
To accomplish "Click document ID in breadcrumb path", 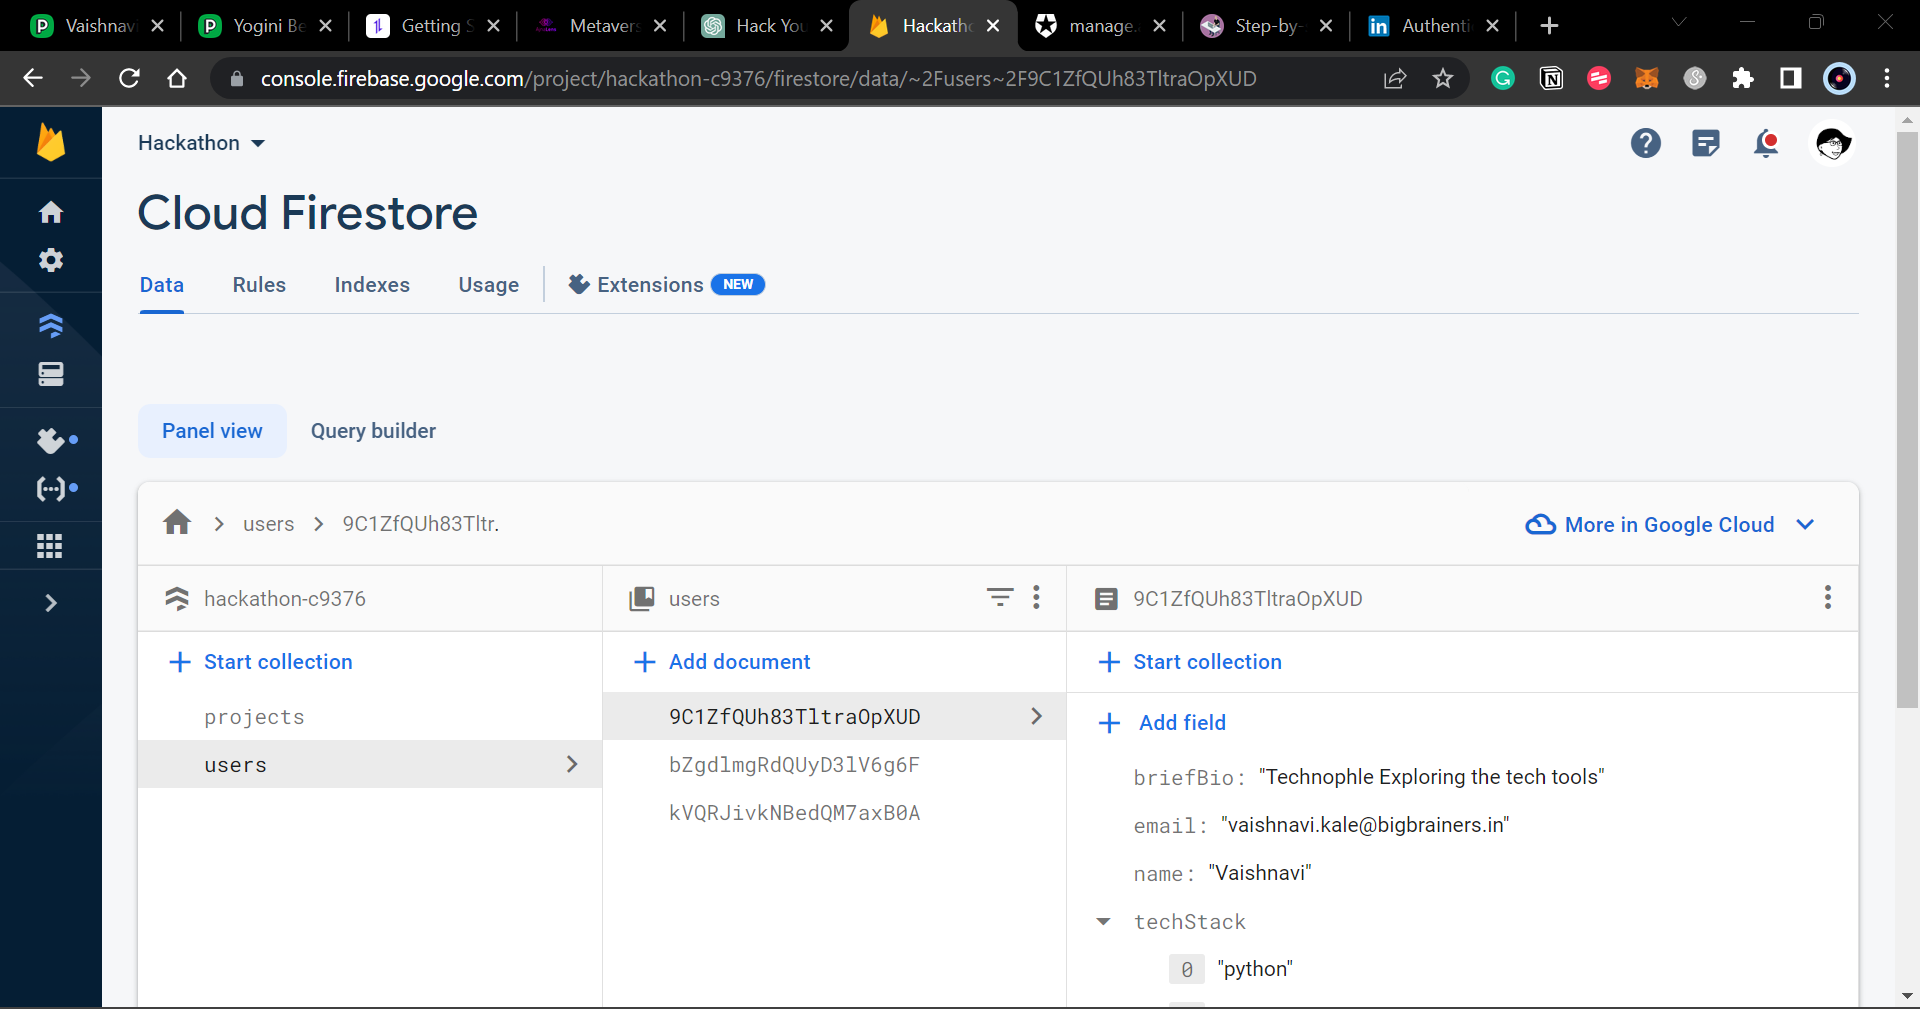I will tap(421, 524).
